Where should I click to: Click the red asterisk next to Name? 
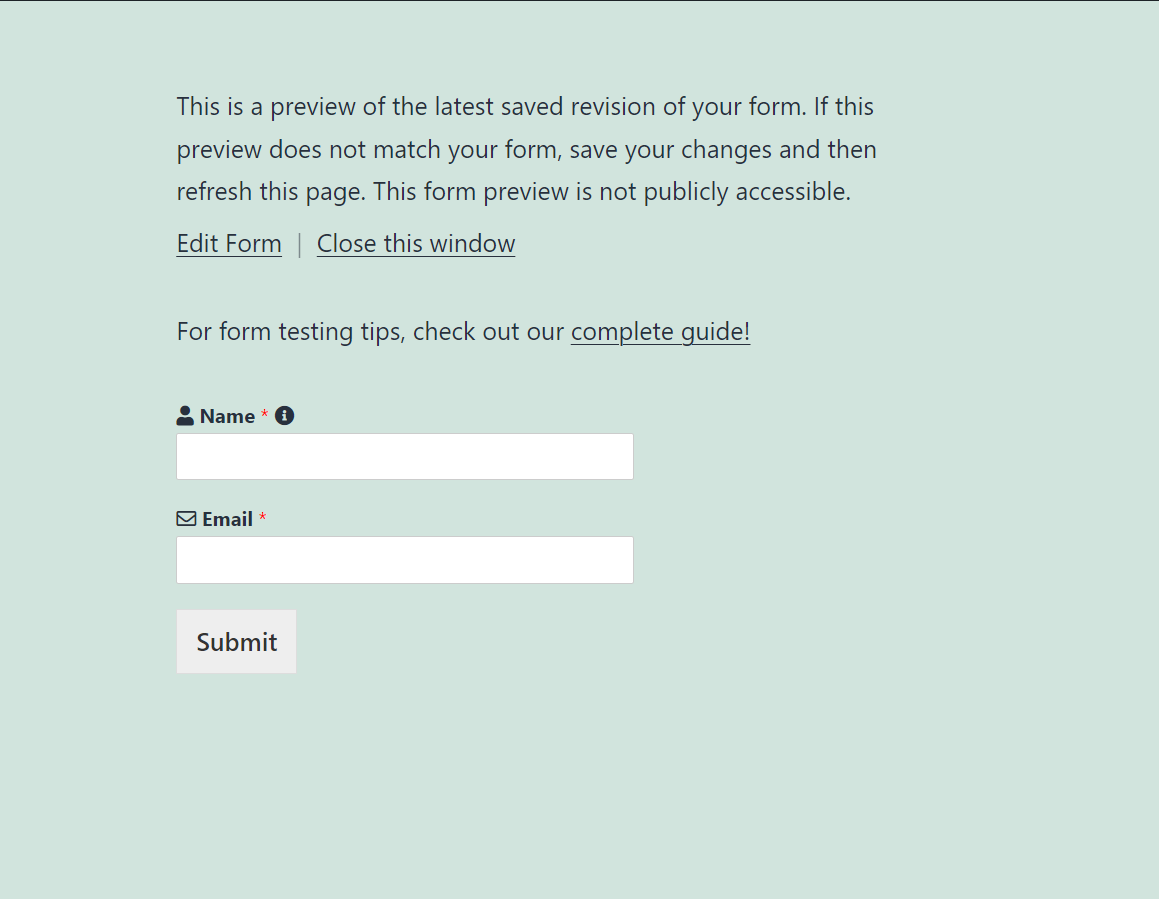coord(265,413)
